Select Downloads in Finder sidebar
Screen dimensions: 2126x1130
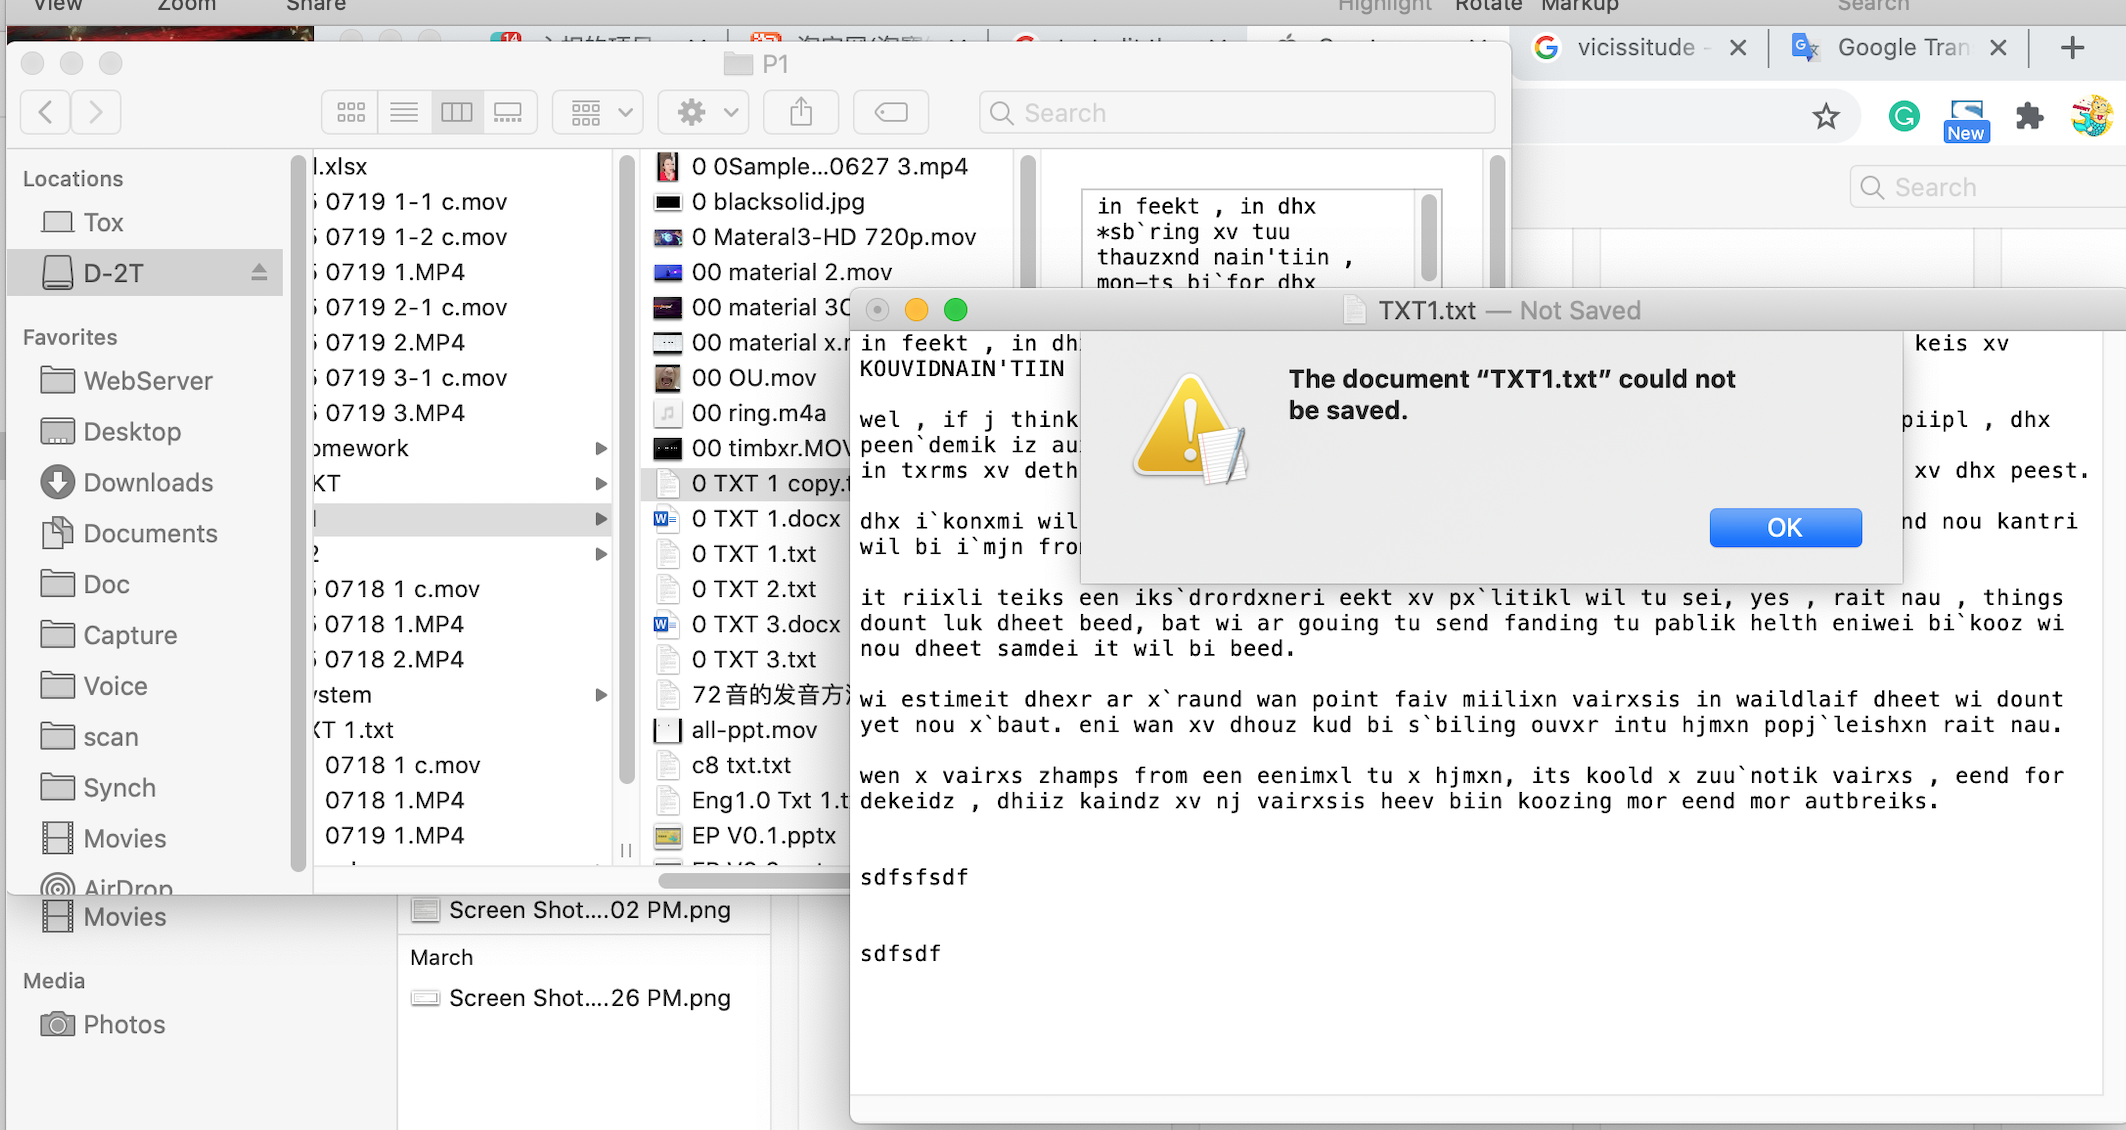147,482
